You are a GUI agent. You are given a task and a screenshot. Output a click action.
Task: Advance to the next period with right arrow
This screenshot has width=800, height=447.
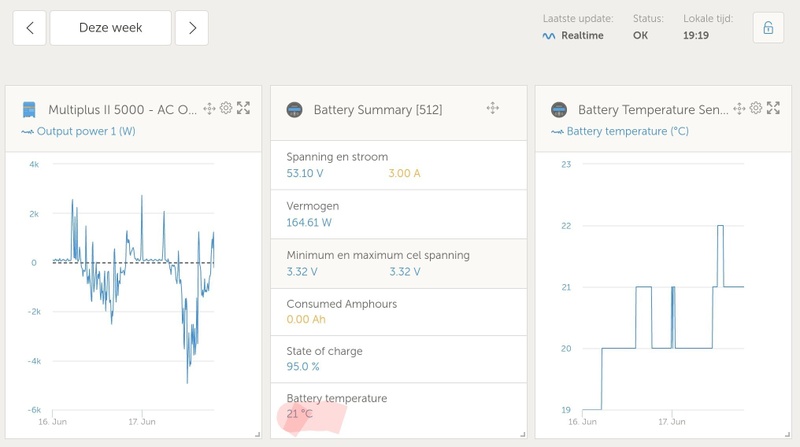[191, 28]
